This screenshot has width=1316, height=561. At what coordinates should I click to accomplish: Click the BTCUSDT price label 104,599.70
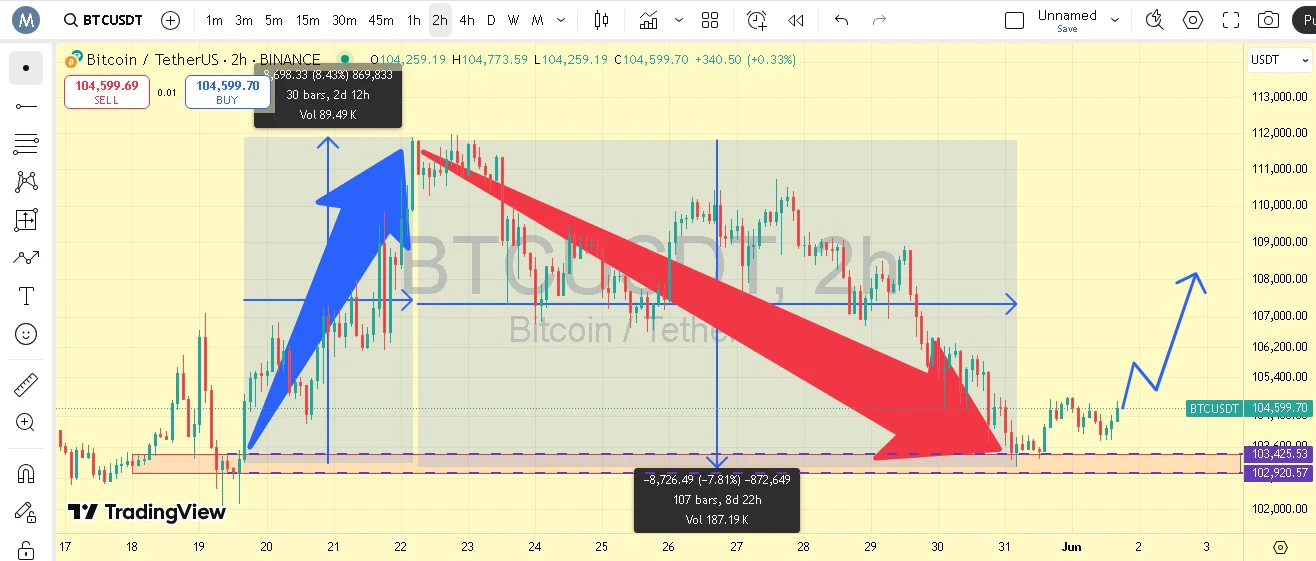click(1278, 408)
